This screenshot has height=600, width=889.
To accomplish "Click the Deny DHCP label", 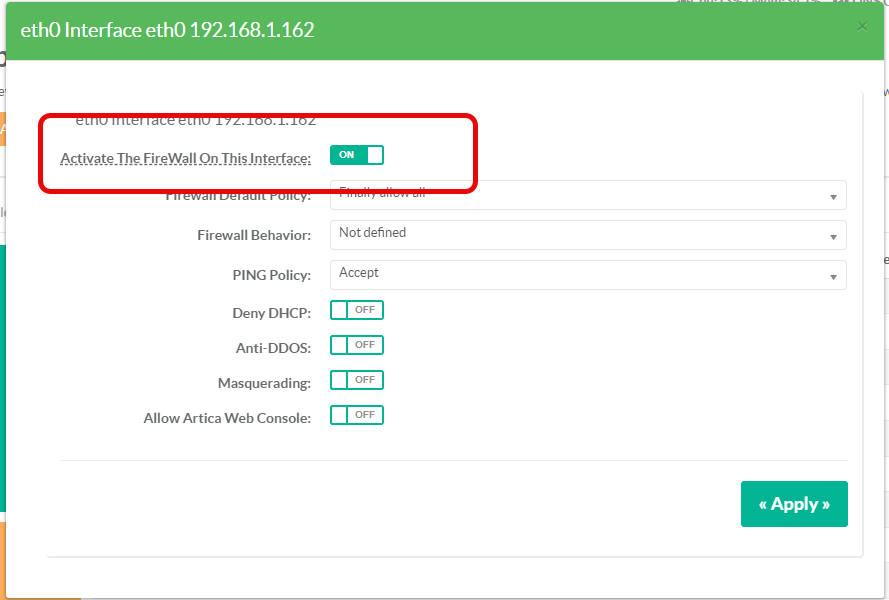I will (x=271, y=313).
